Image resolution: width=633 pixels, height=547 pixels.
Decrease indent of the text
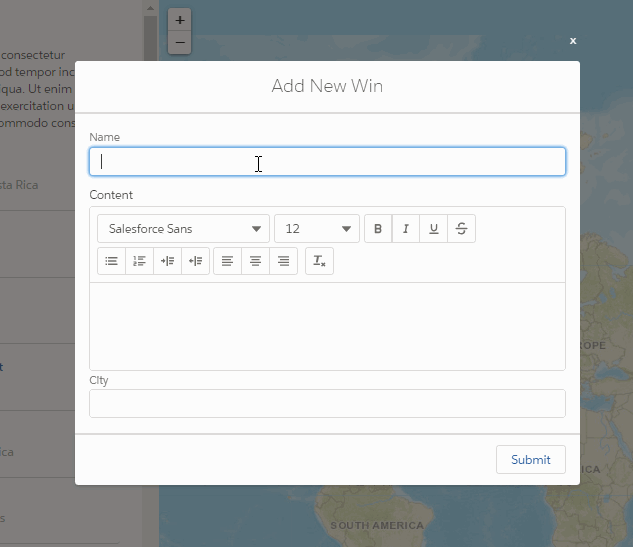195,261
